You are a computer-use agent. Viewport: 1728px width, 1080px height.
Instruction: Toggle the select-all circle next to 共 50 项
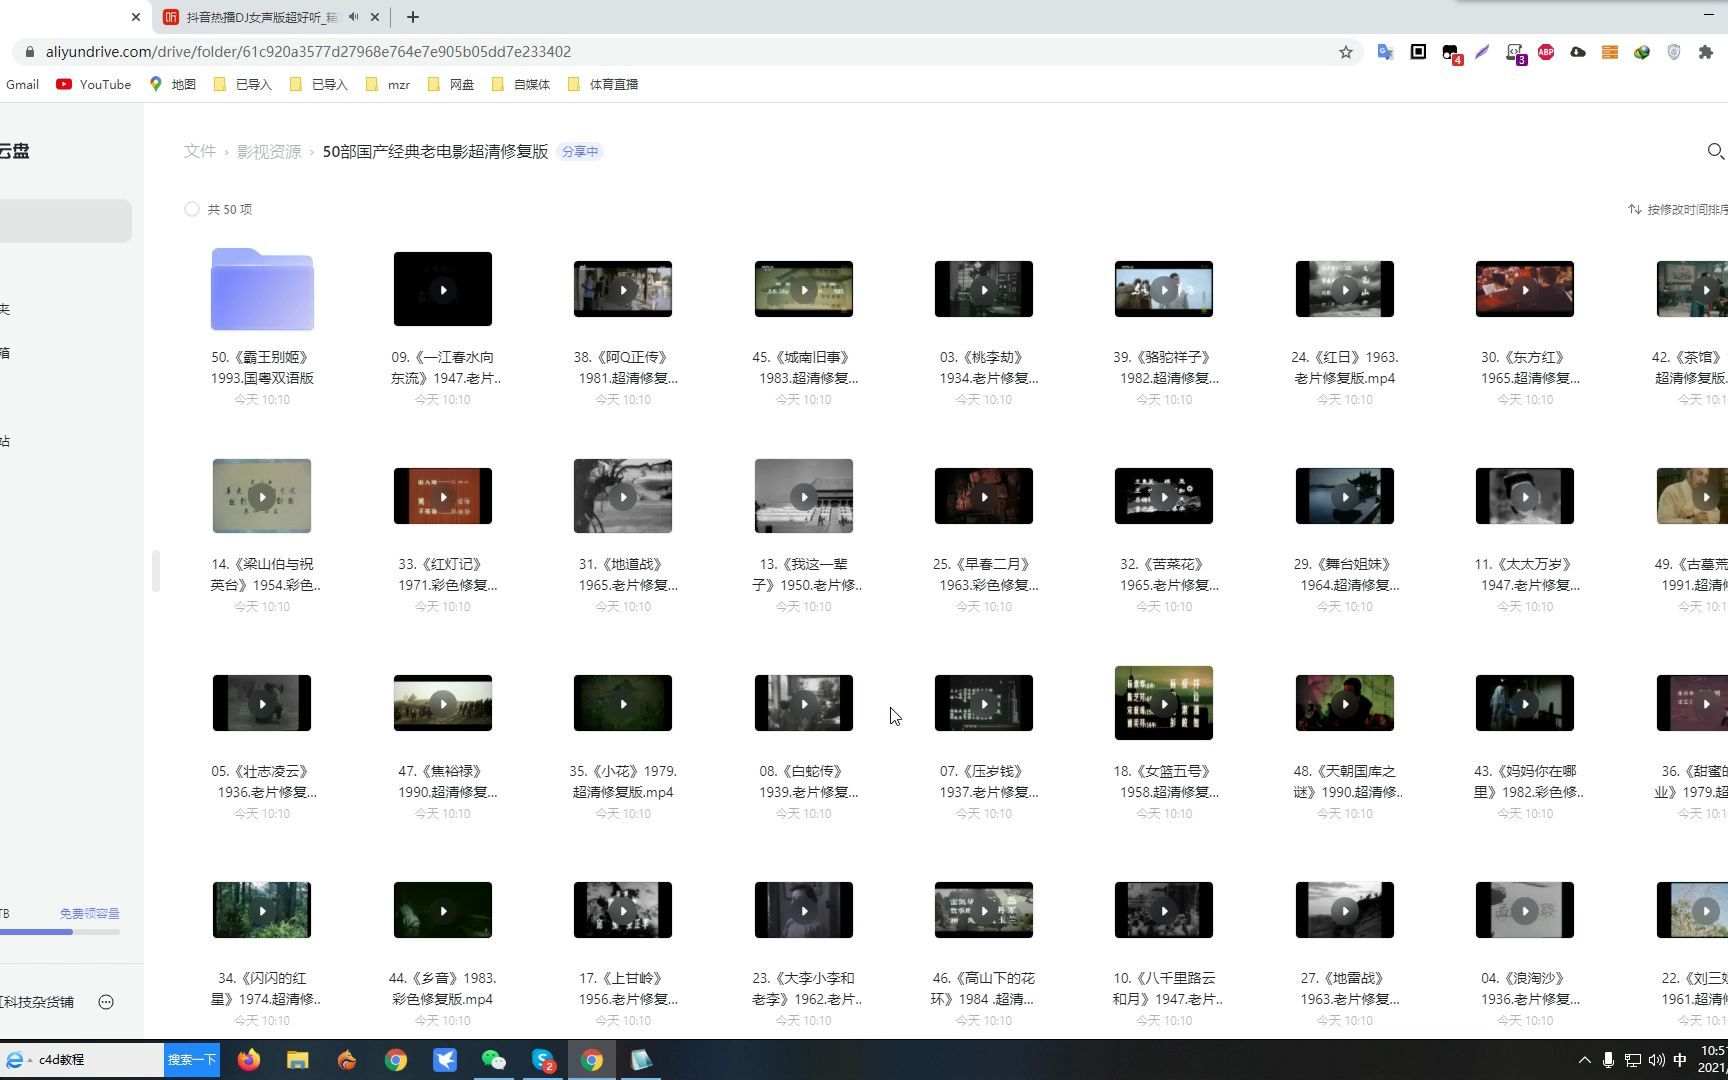[191, 209]
